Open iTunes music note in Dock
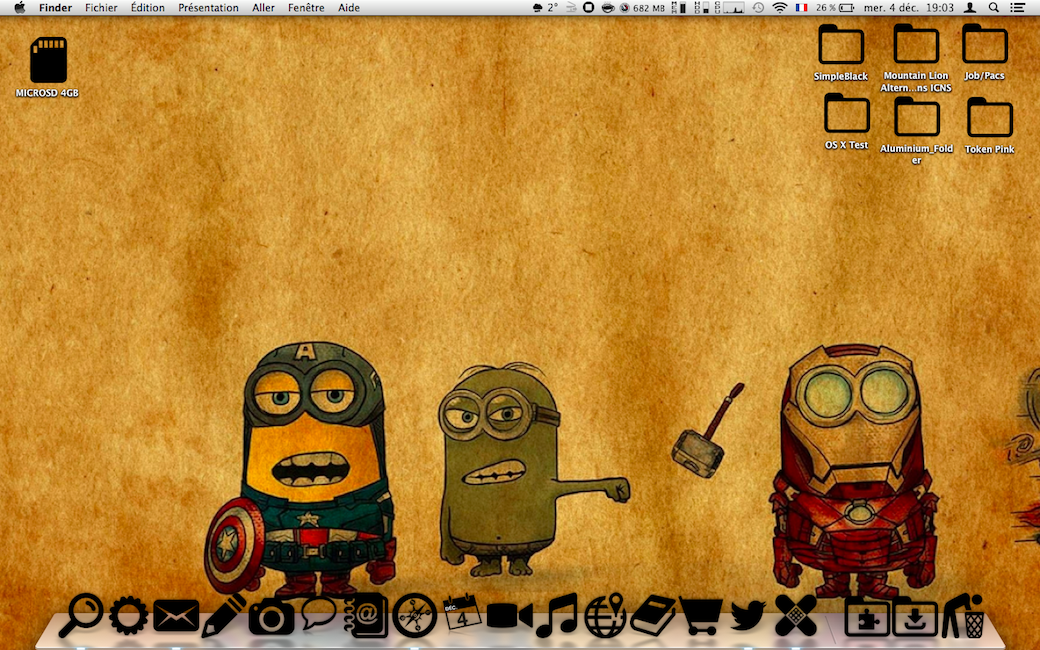 coord(557,615)
